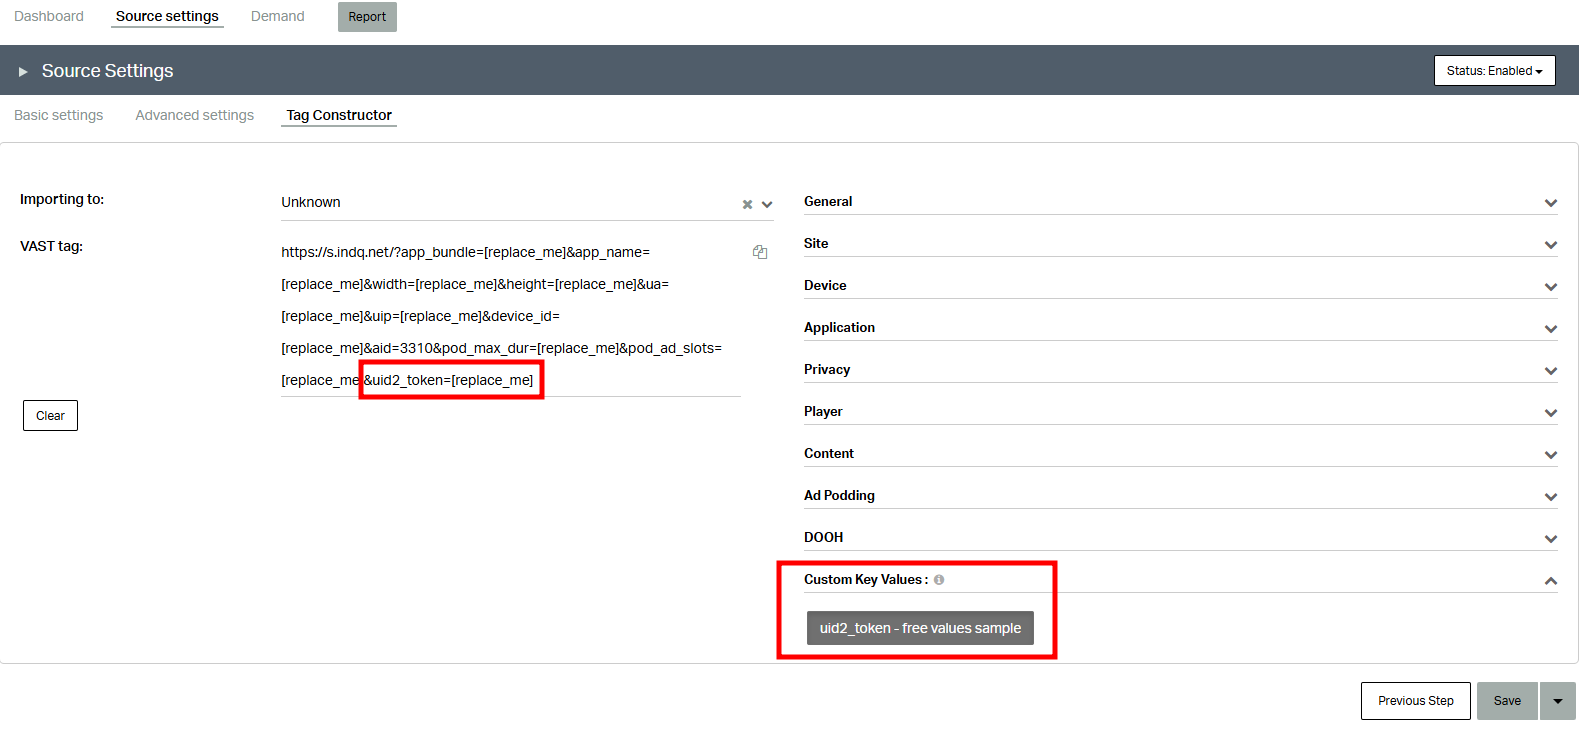
Task: Go to the Dashboard menu
Action: 49,16
